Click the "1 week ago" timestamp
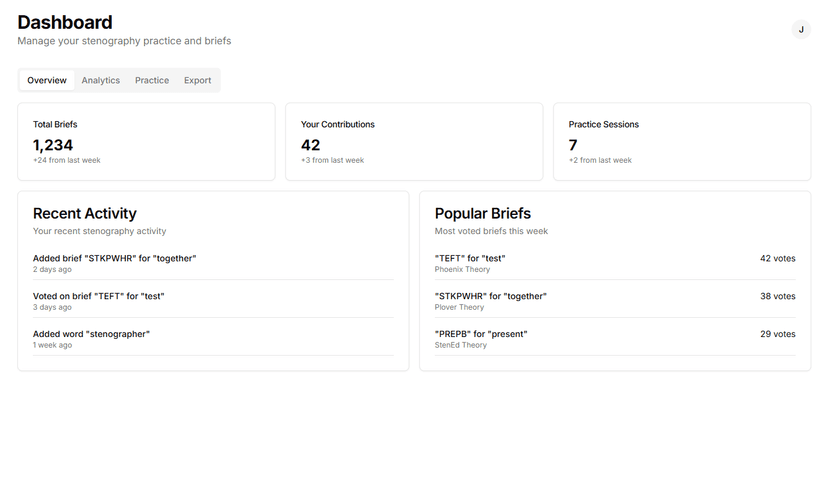Image resolution: width=828 pixels, height=501 pixels. (52, 345)
